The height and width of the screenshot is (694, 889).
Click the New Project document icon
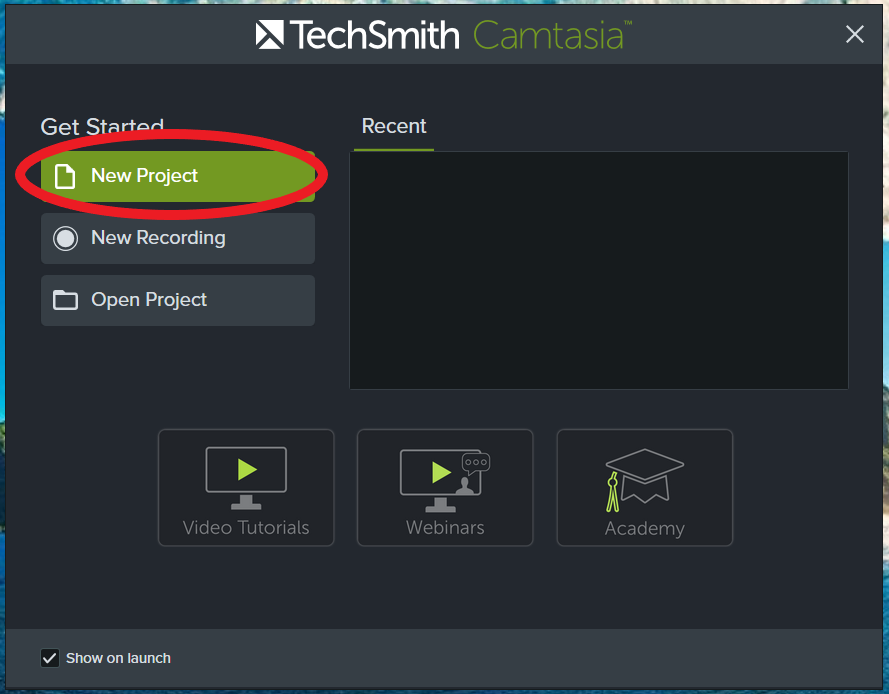(64, 175)
